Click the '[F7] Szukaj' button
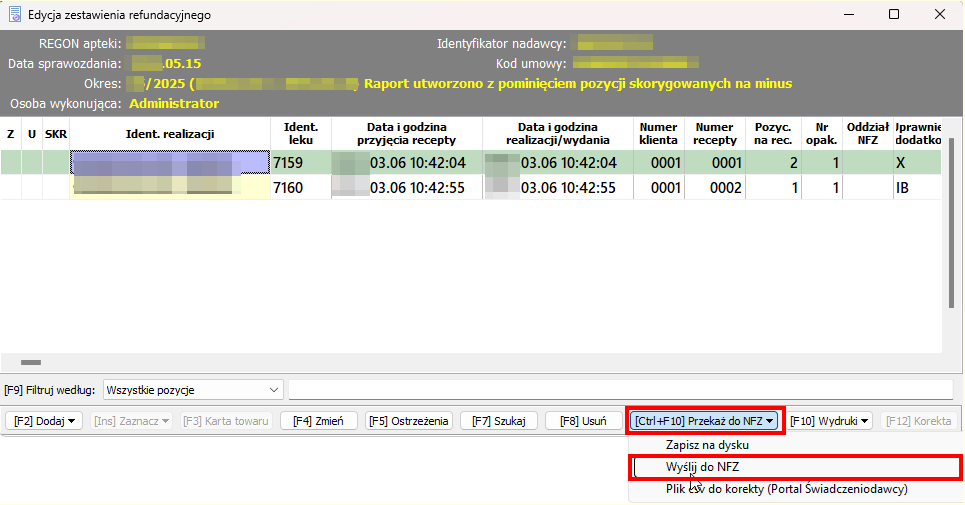This screenshot has width=965, height=505. (x=498, y=421)
